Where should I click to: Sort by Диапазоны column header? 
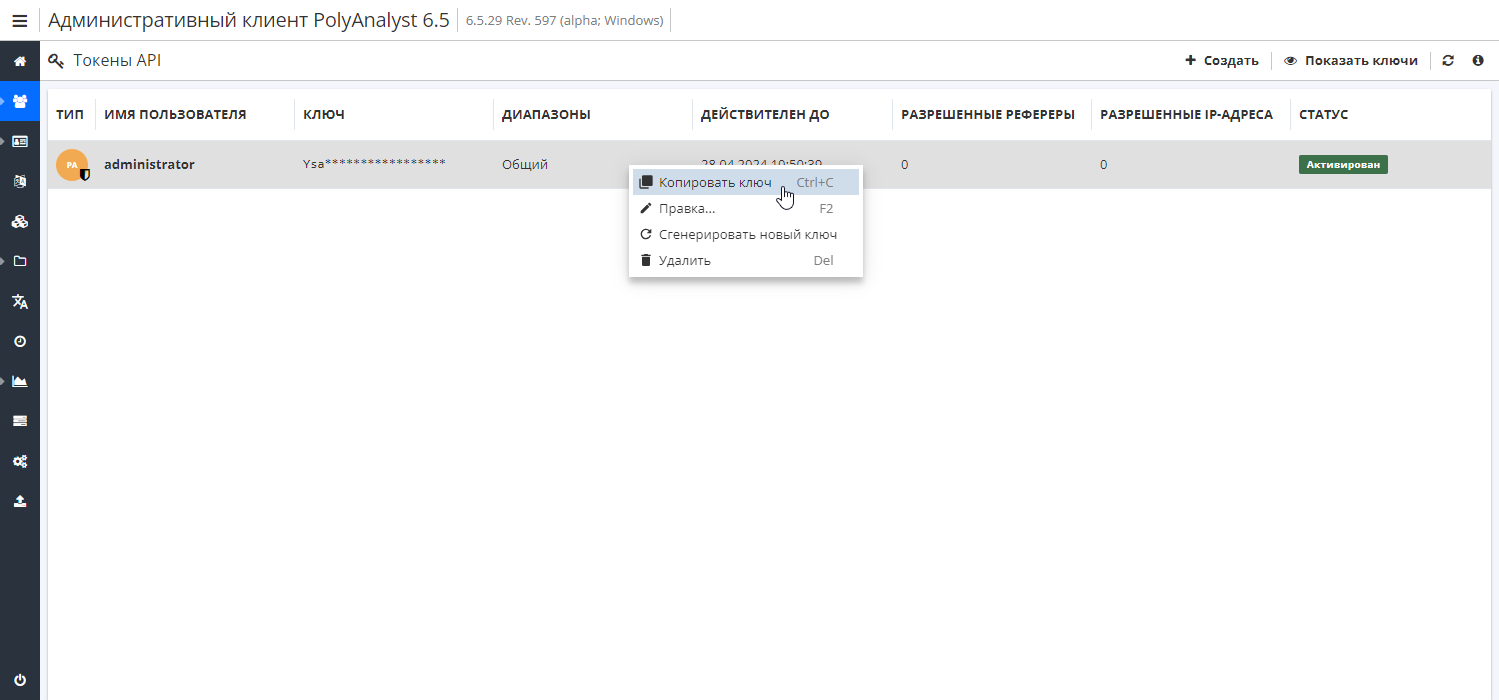(x=546, y=115)
